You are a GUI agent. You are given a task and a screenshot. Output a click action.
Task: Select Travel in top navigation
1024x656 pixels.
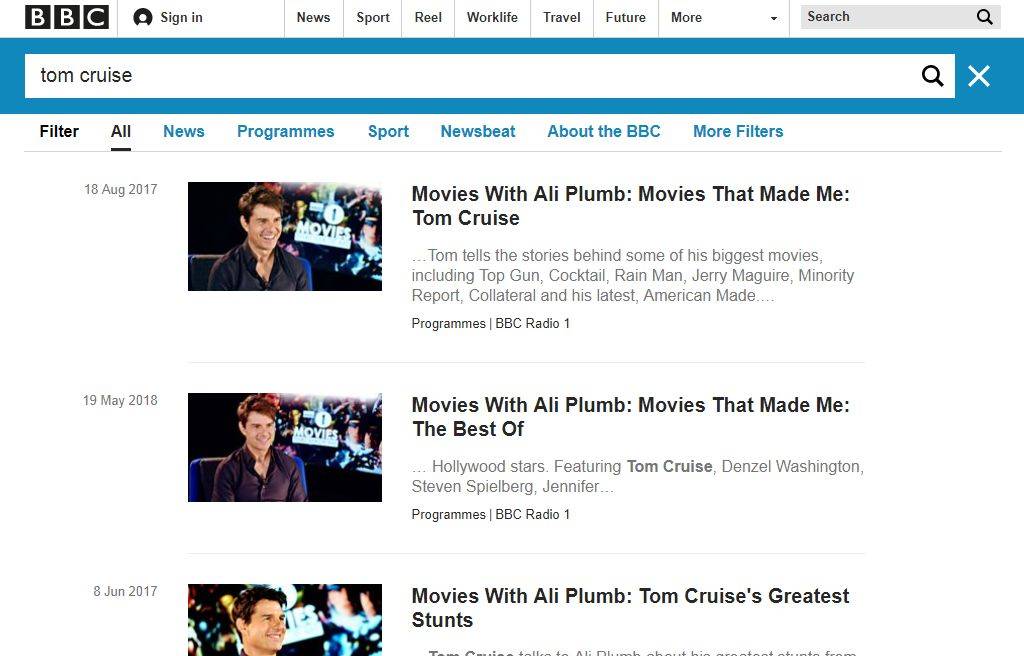click(x=562, y=18)
